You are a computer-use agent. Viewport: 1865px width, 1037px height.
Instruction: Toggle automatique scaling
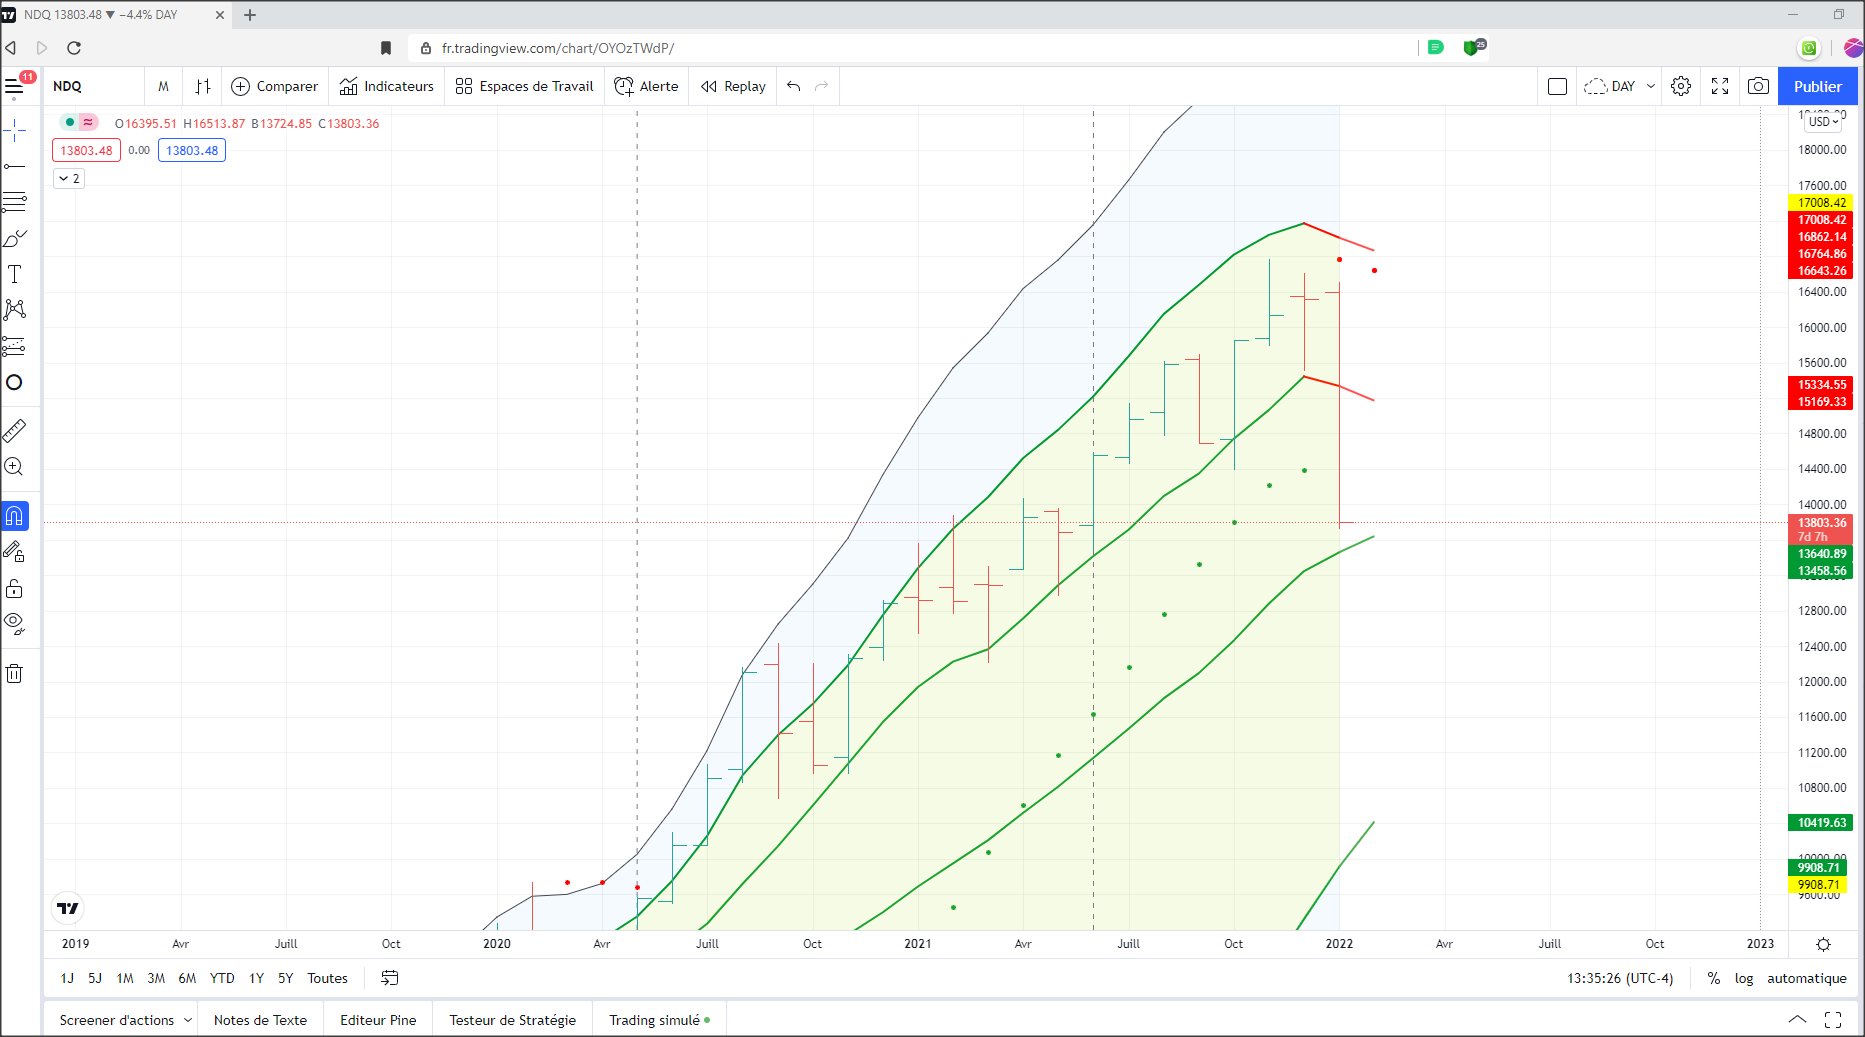pyautogui.click(x=1807, y=978)
